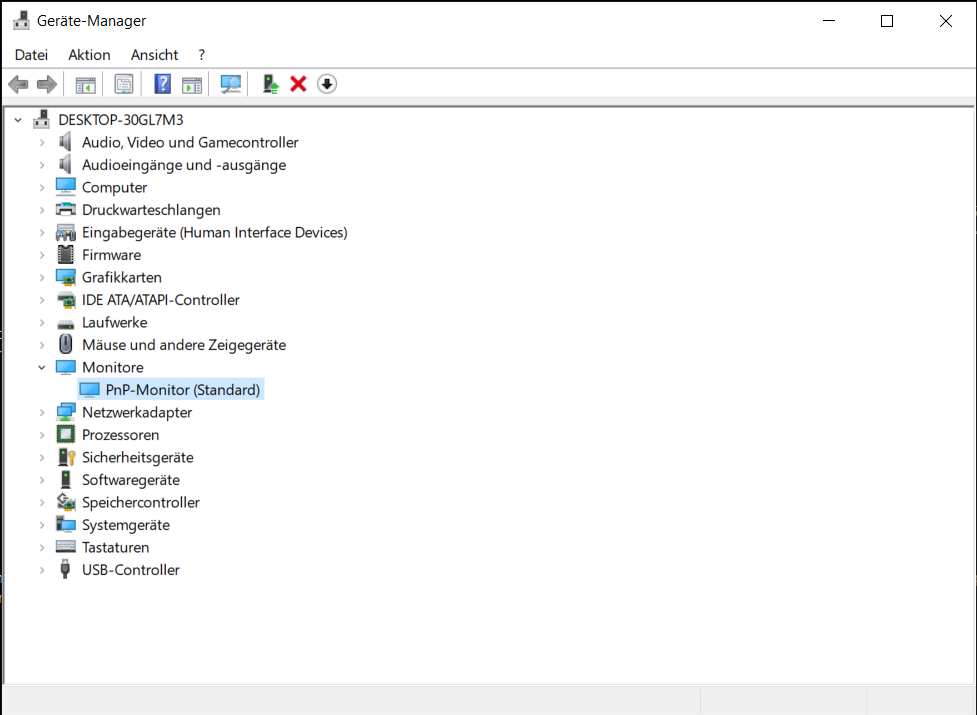Click the USB-Controller plug icon
Image resolution: width=977 pixels, height=715 pixels.
coord(65,569)
